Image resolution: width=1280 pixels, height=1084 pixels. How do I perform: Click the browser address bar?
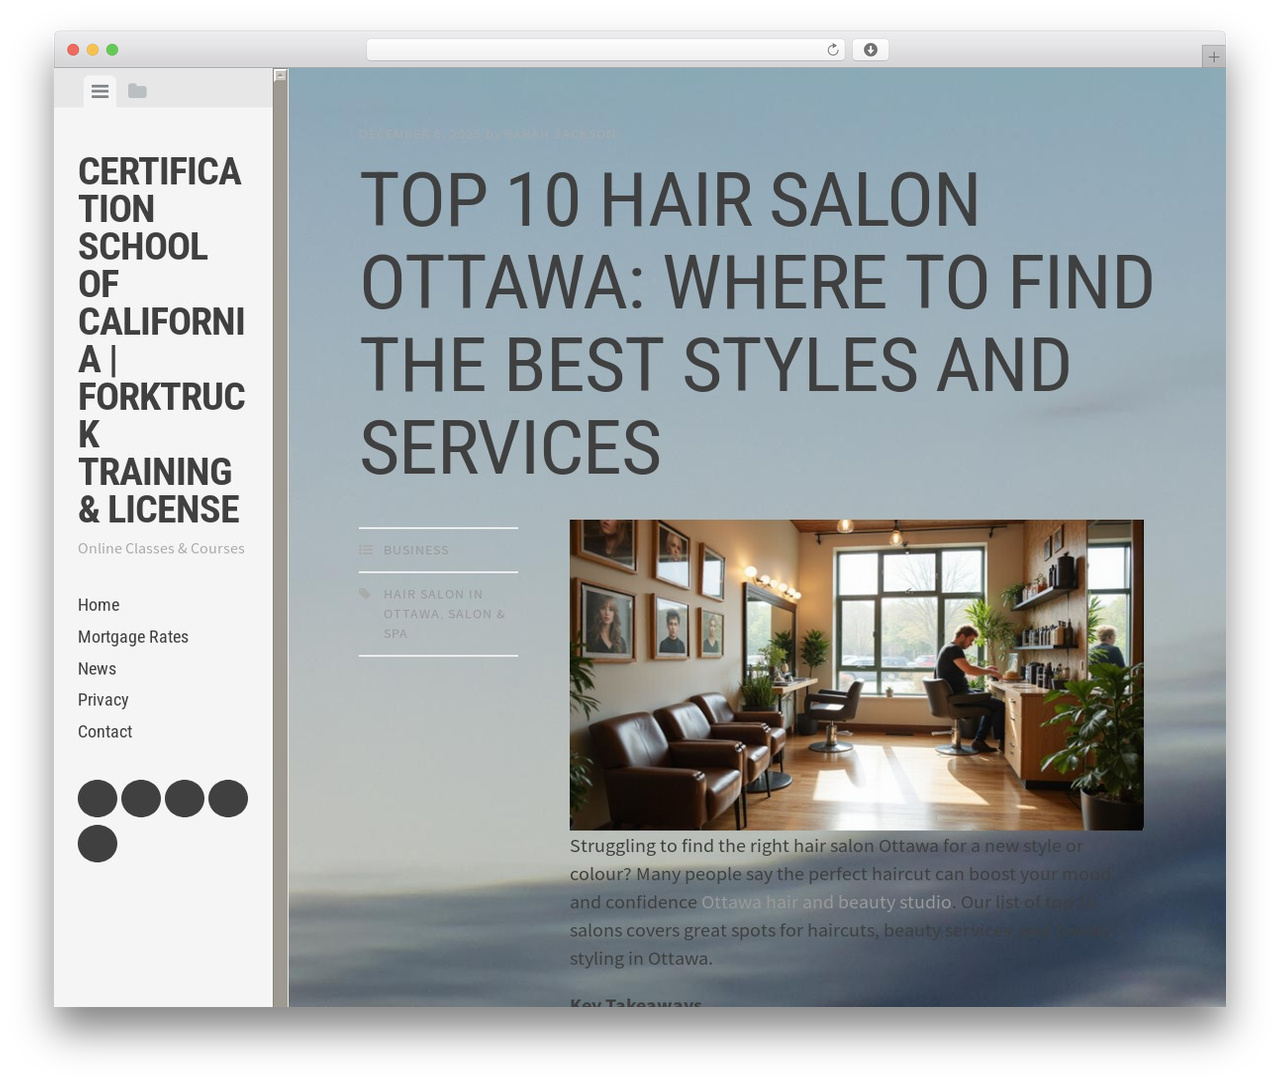tap(605, 50)
